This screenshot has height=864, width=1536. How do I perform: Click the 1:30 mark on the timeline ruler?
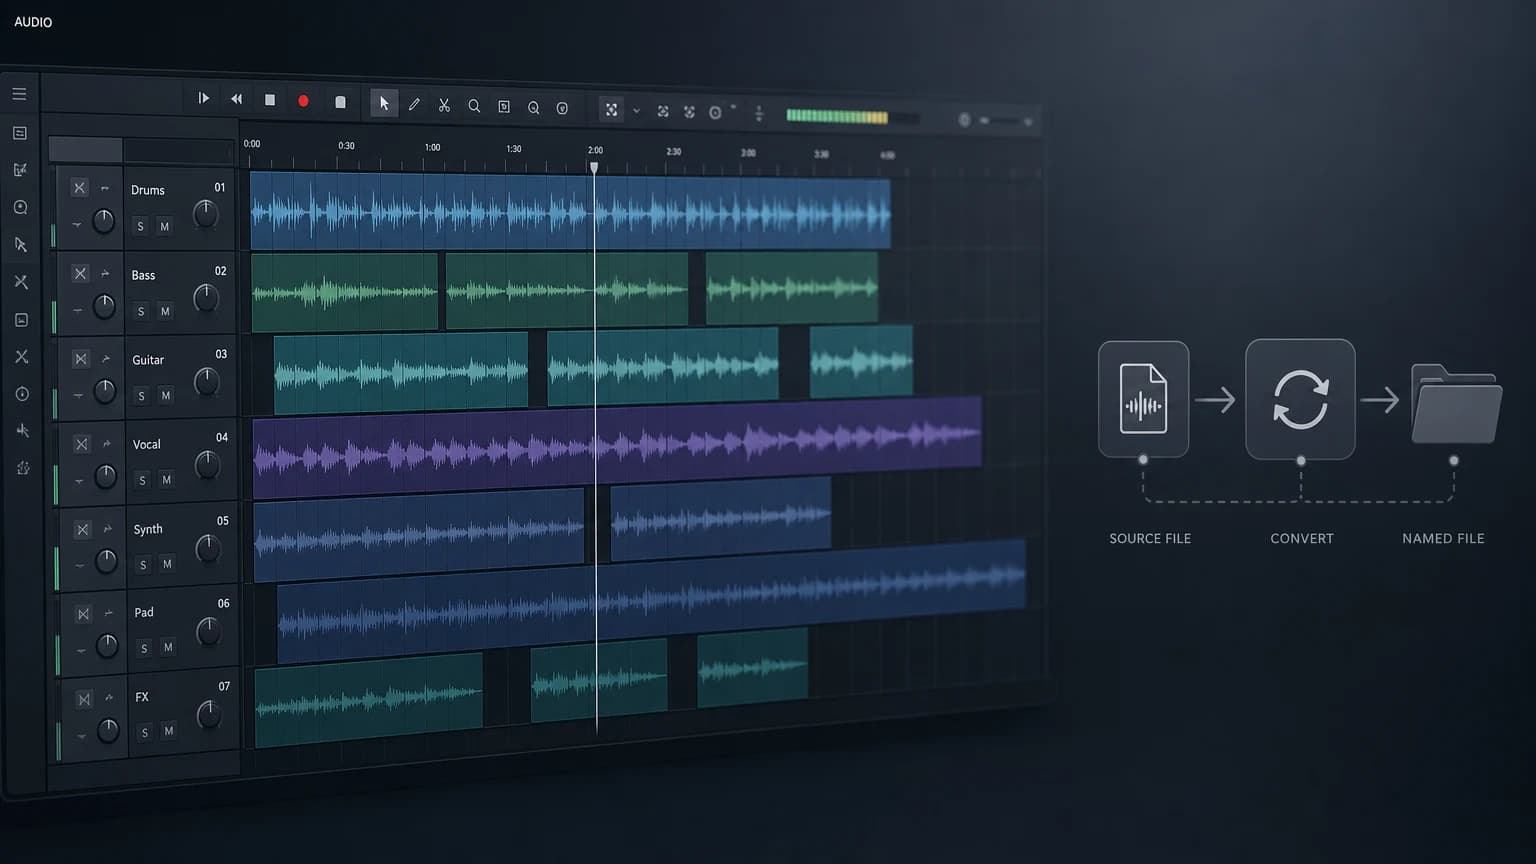click(513, 149)
